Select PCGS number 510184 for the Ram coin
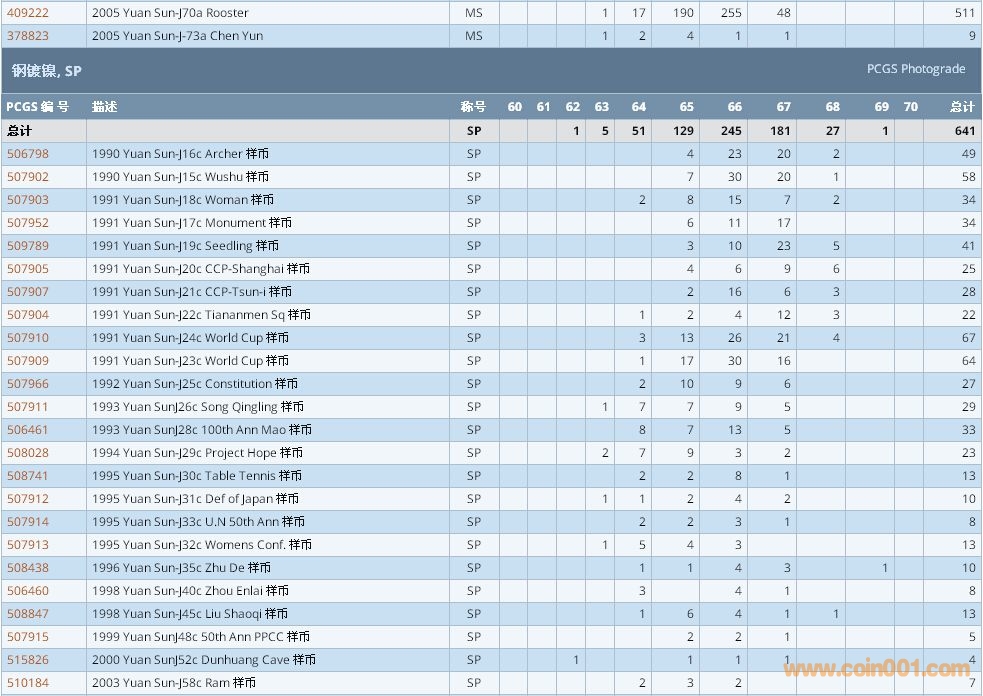The image size is (983, 696). [28, 683]
